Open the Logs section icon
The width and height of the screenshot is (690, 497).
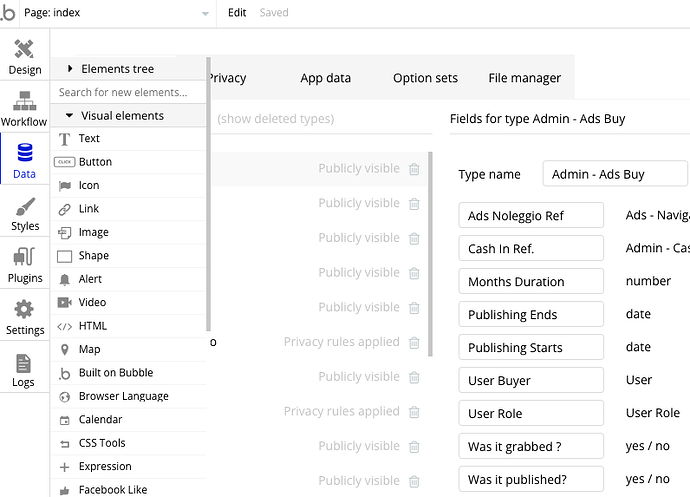pos(23,363)
